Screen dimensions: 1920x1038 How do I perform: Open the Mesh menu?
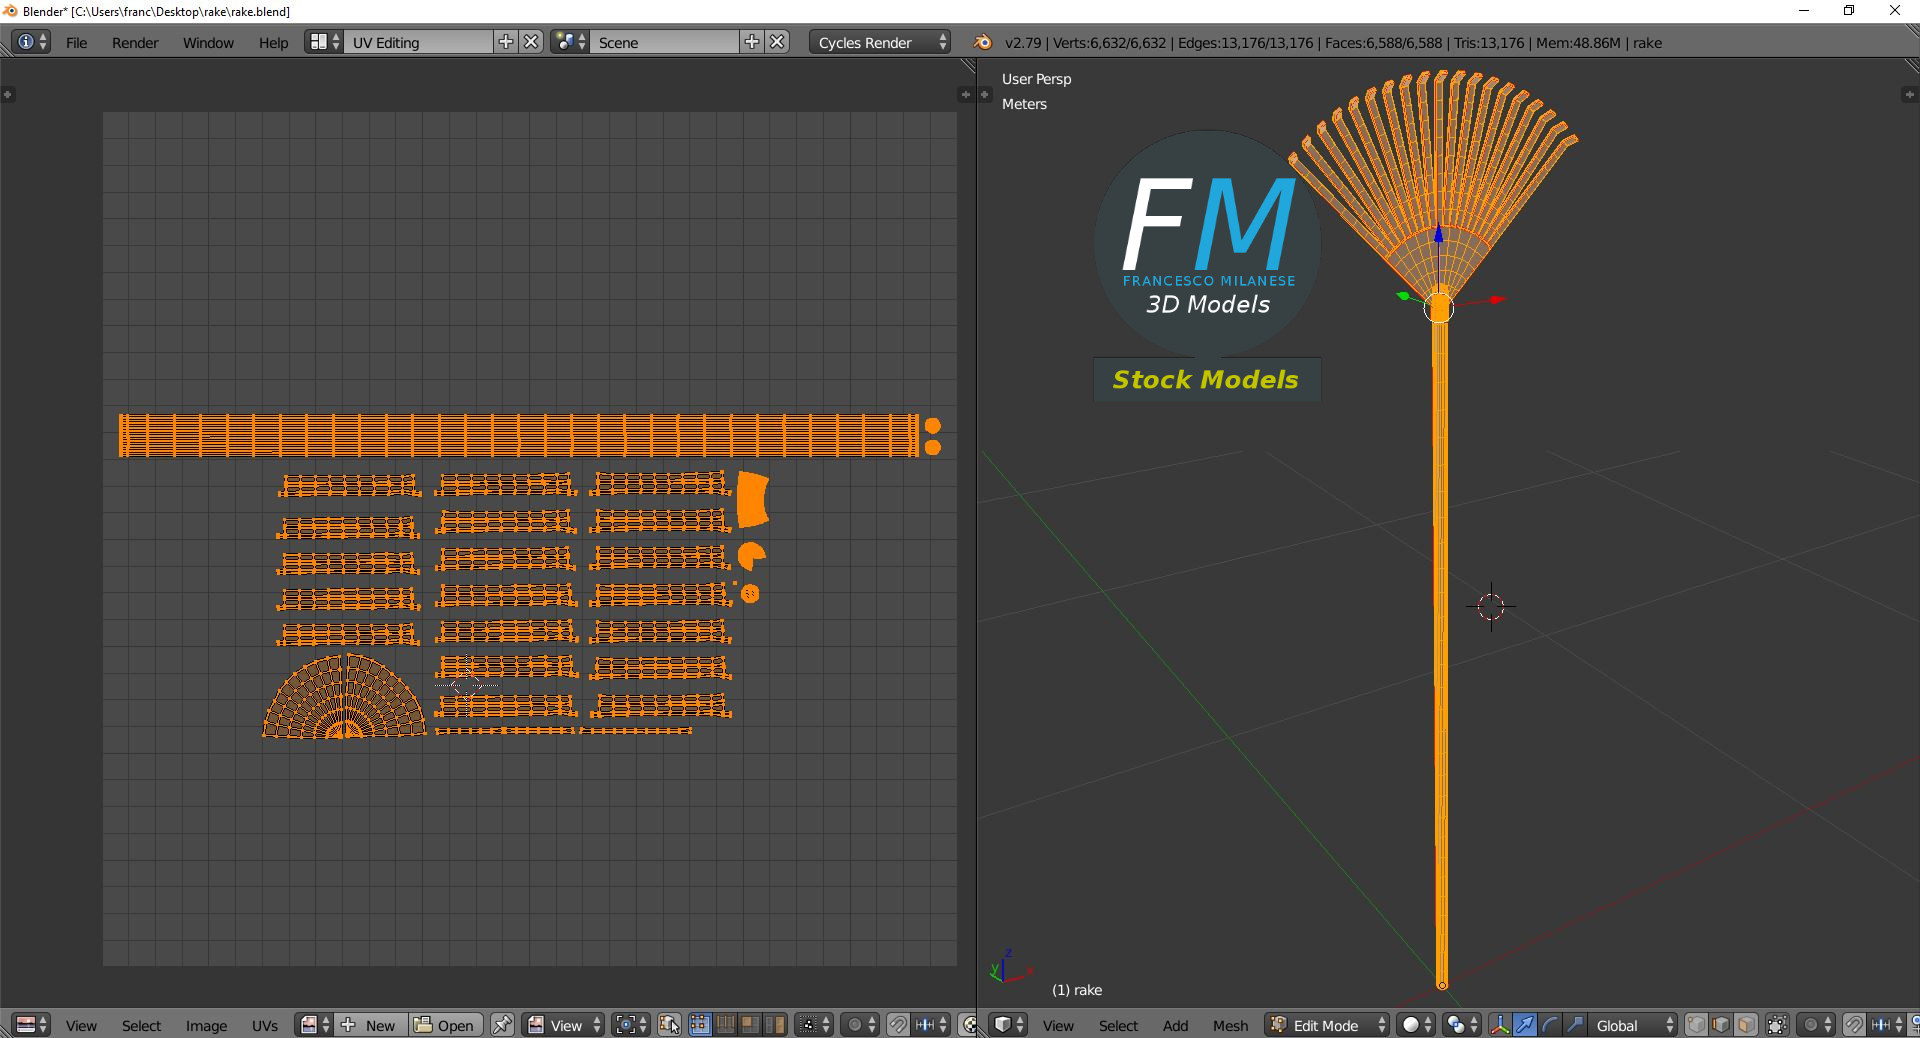click(1230, 1025)
